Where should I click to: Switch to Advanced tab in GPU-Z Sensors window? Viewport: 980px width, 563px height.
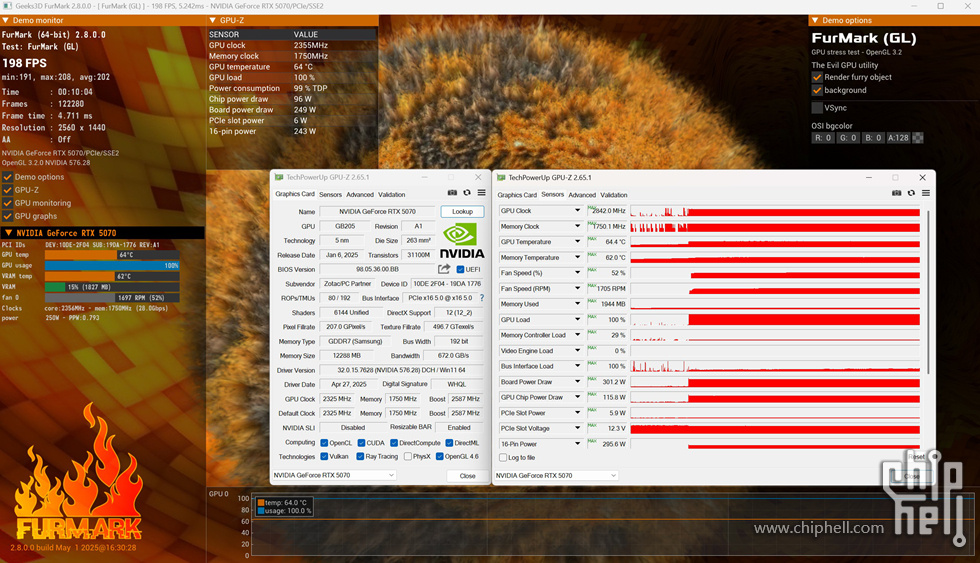pos(582,195)
